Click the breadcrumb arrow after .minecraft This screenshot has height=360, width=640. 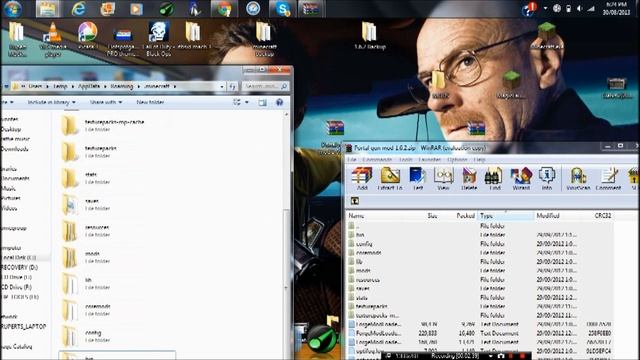[175, 87]
